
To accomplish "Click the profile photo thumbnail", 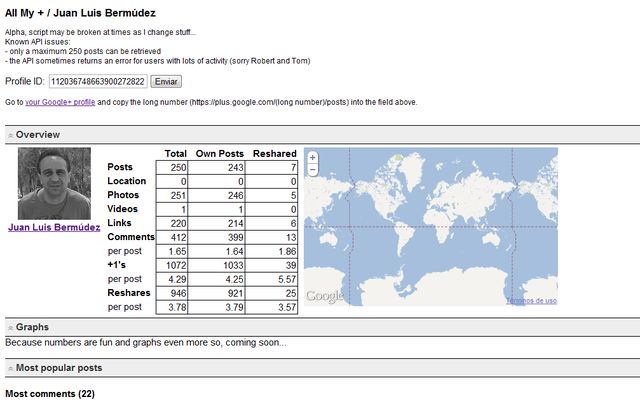I will pos(54,184).
